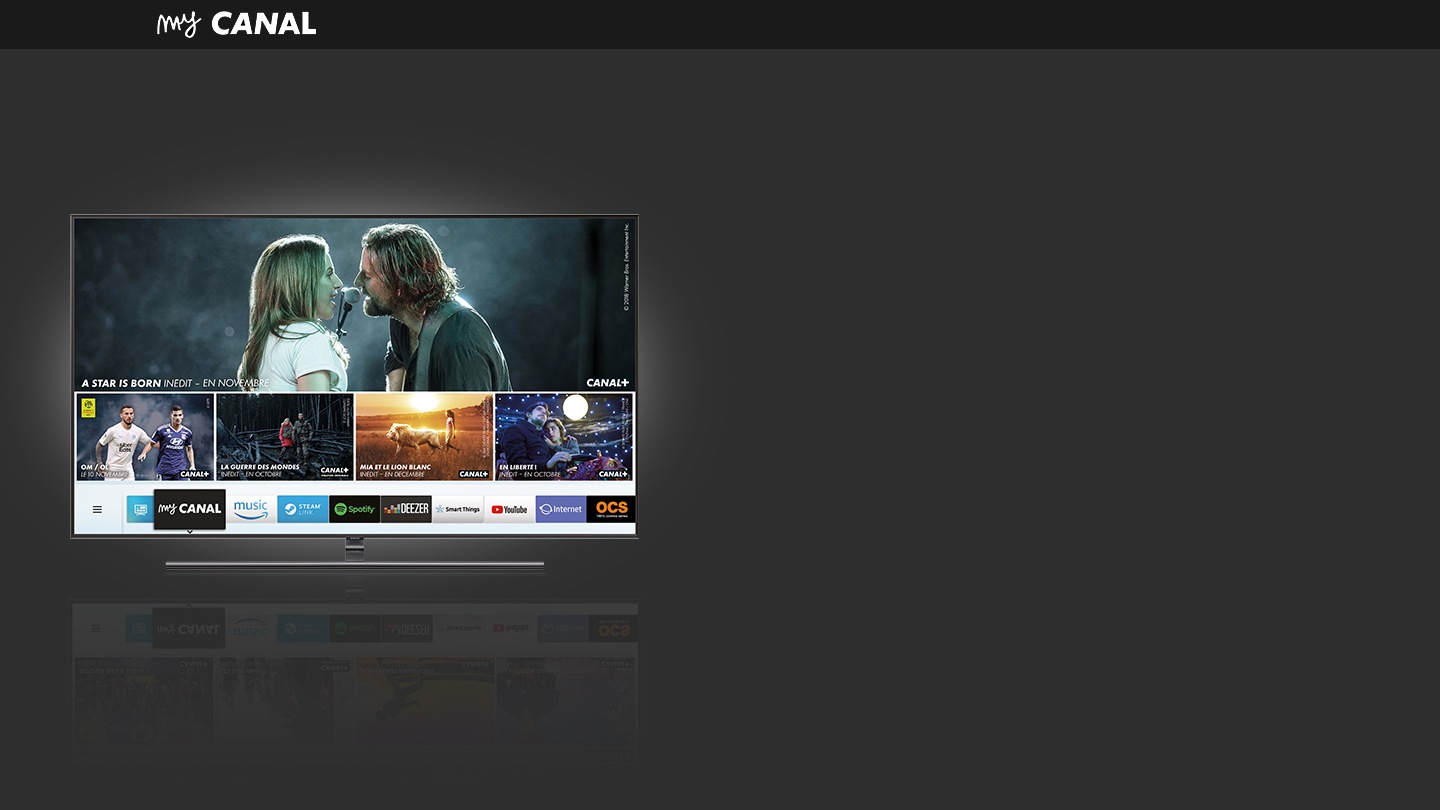Click the 'A STAR IS BORN' caption text

[121, 383]
